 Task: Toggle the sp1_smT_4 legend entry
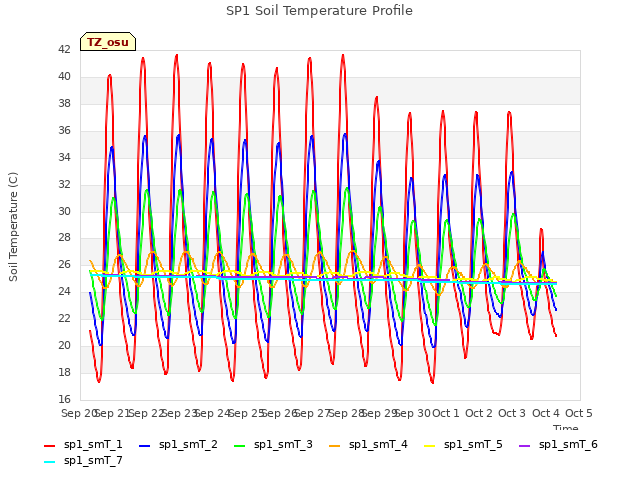coord(368,445)
